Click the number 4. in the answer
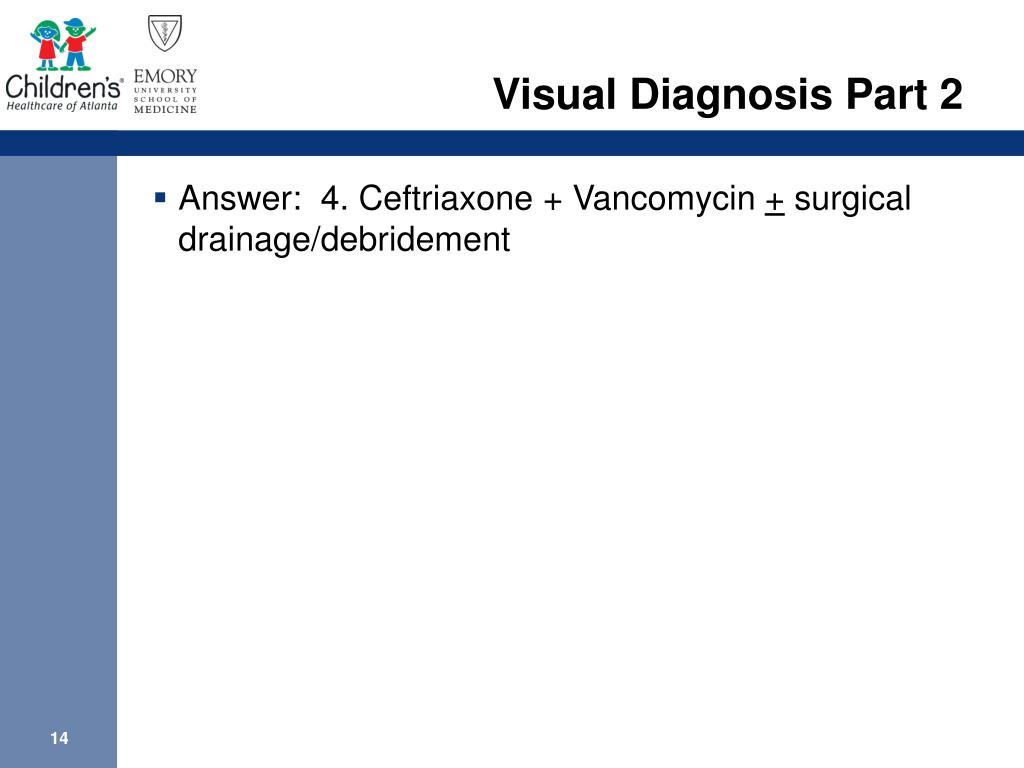 pyautogui.click(x=334, y=198)
